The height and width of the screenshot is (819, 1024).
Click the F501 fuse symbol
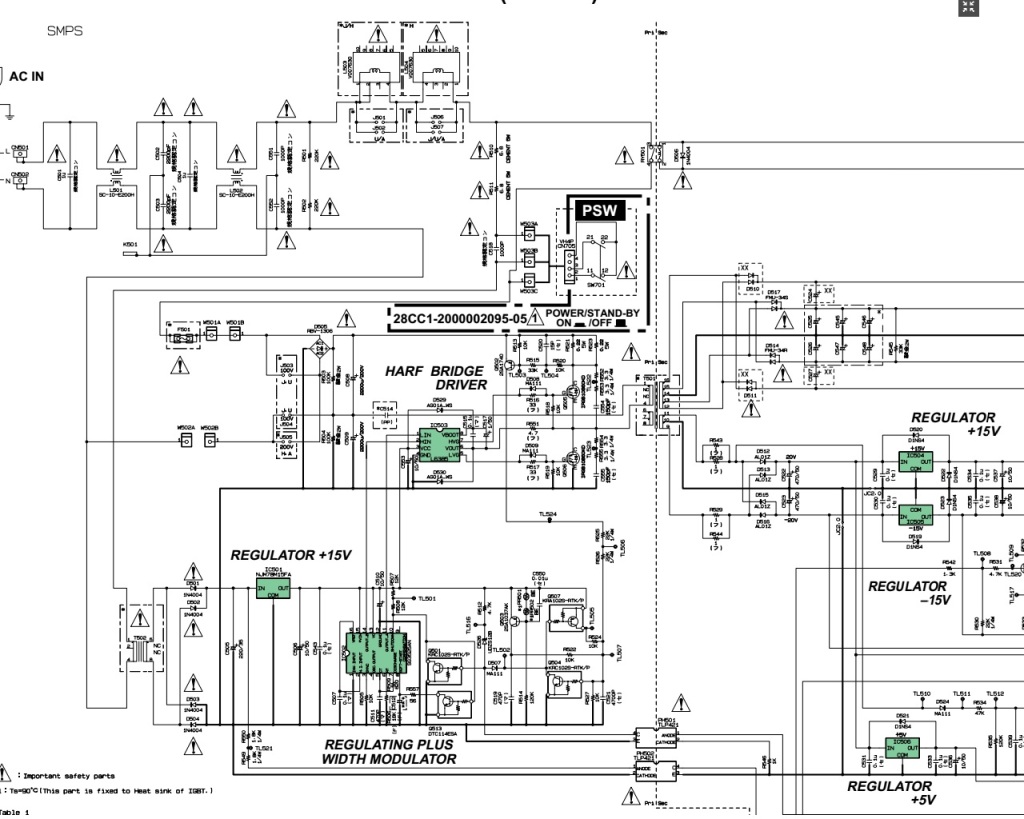[184, 340]
